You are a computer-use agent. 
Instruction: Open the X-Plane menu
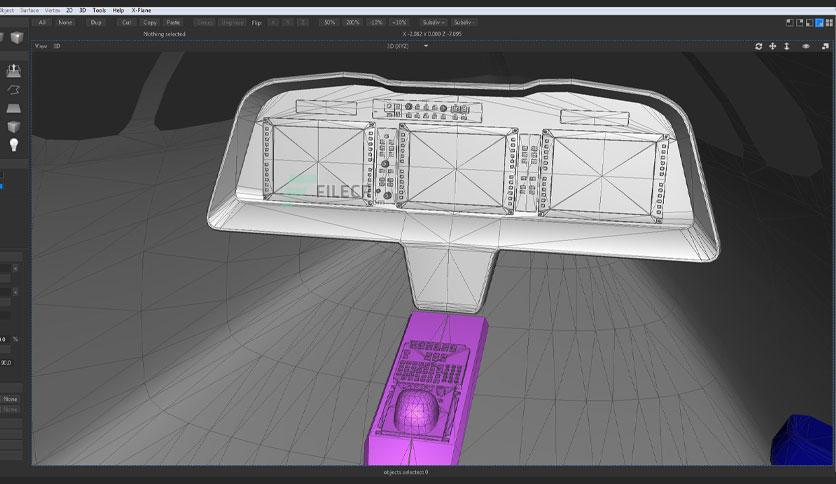point(141,10)
